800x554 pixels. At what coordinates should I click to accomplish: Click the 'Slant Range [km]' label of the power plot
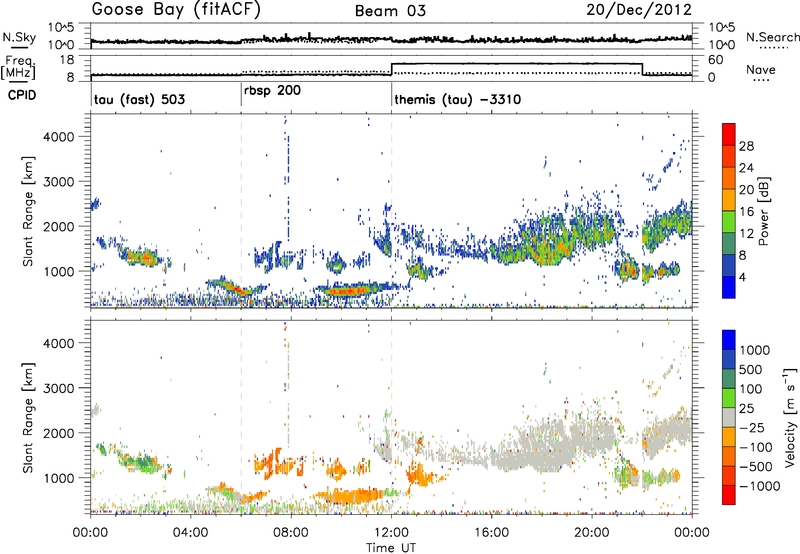point(28,211)
